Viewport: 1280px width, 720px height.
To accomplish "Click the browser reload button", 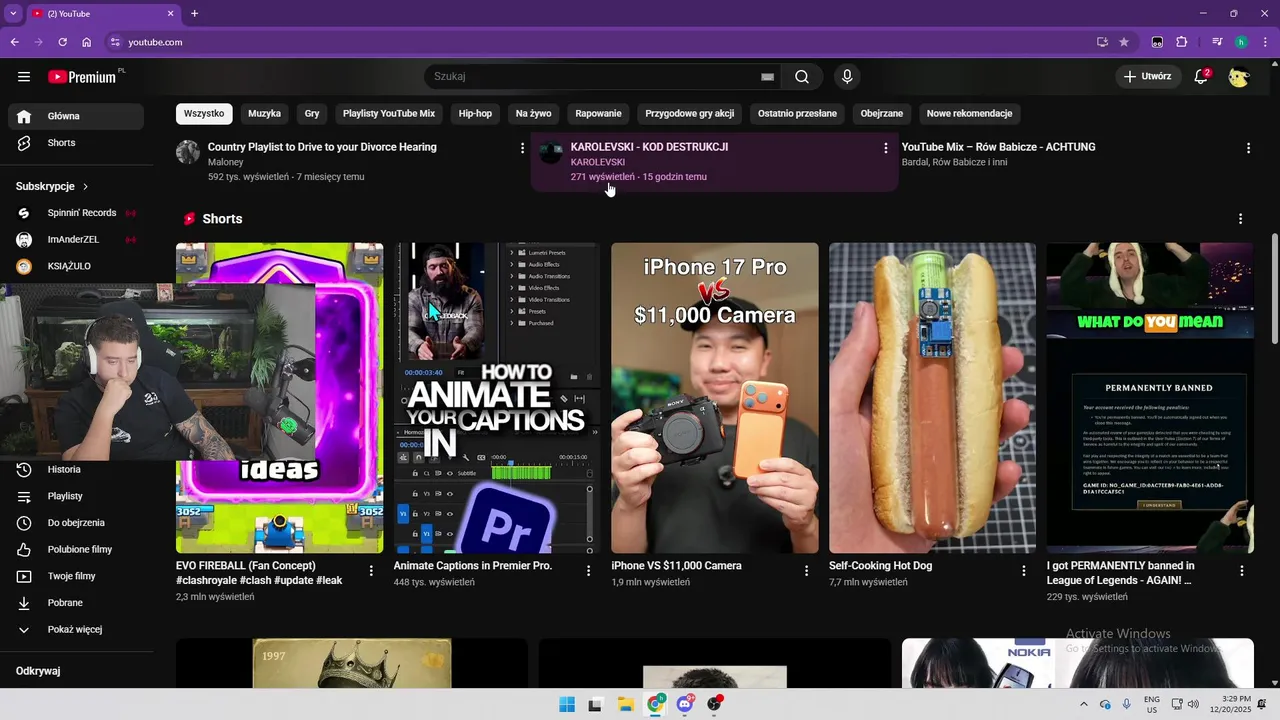I will 62,42.
